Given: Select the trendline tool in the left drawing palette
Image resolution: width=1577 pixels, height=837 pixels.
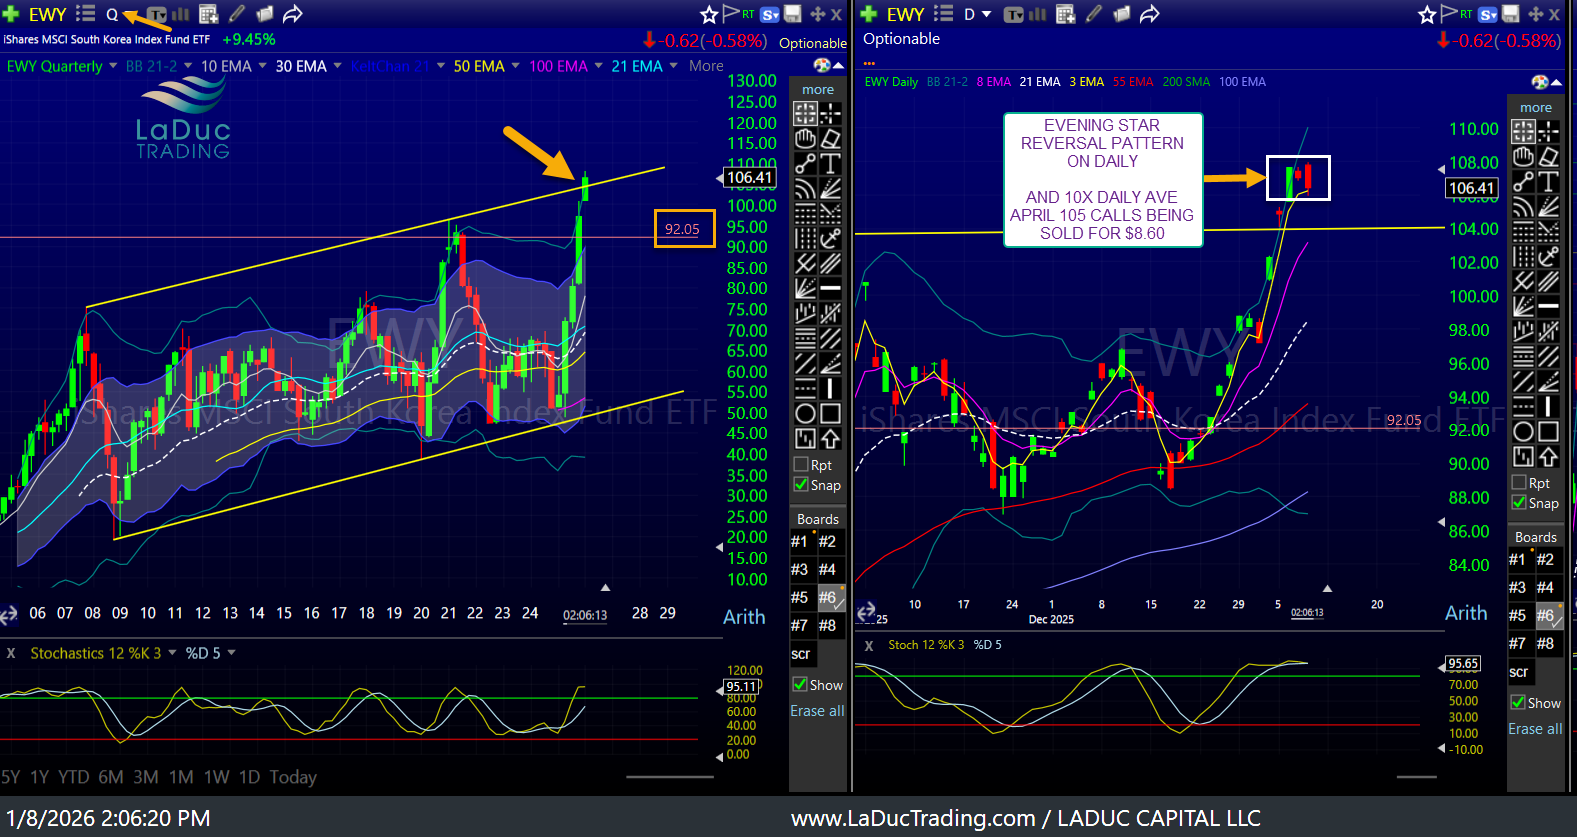Looking at the screenshot, I should (805, 163).
